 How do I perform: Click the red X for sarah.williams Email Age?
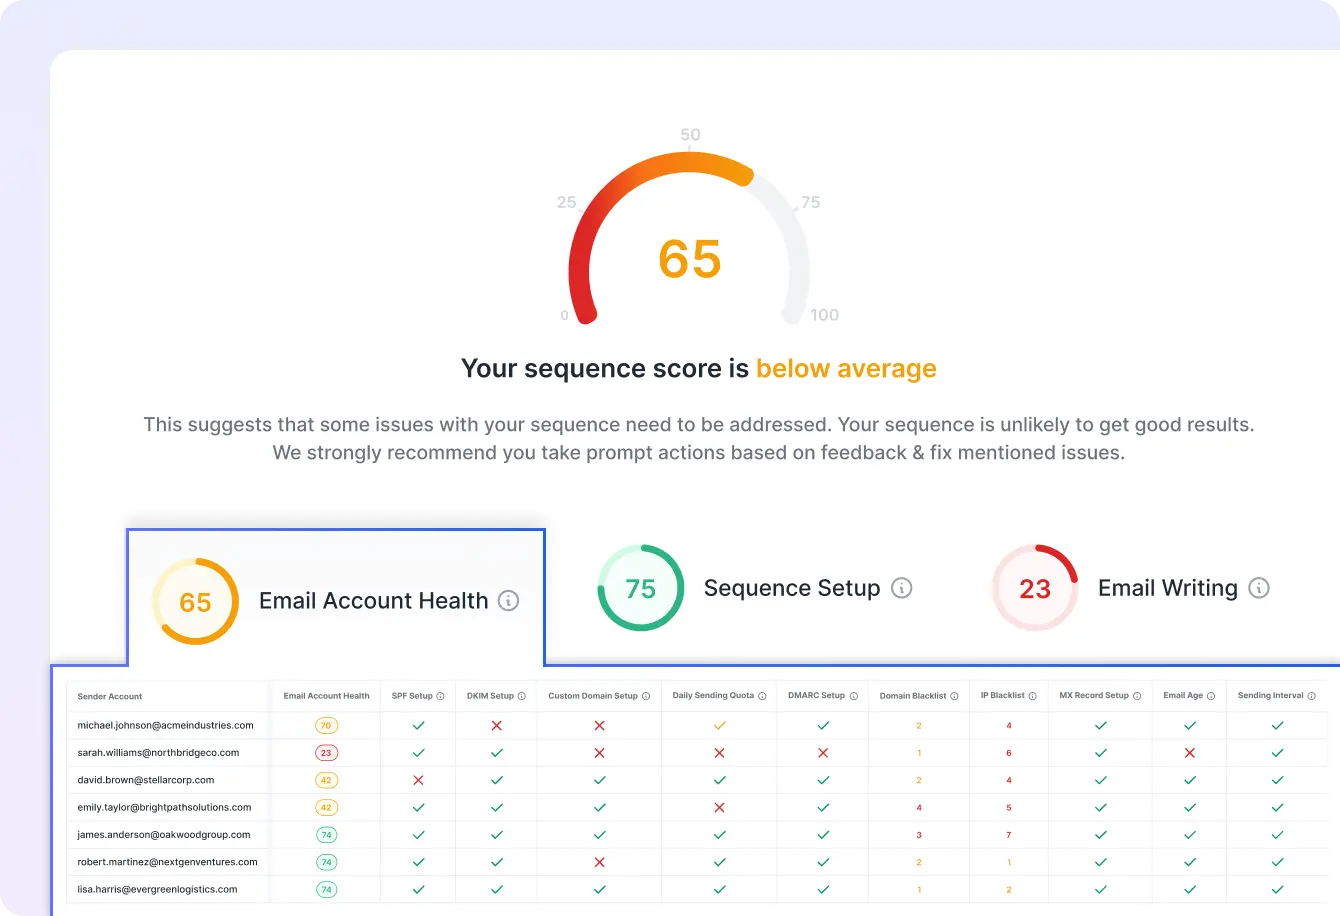(1190, 753)
